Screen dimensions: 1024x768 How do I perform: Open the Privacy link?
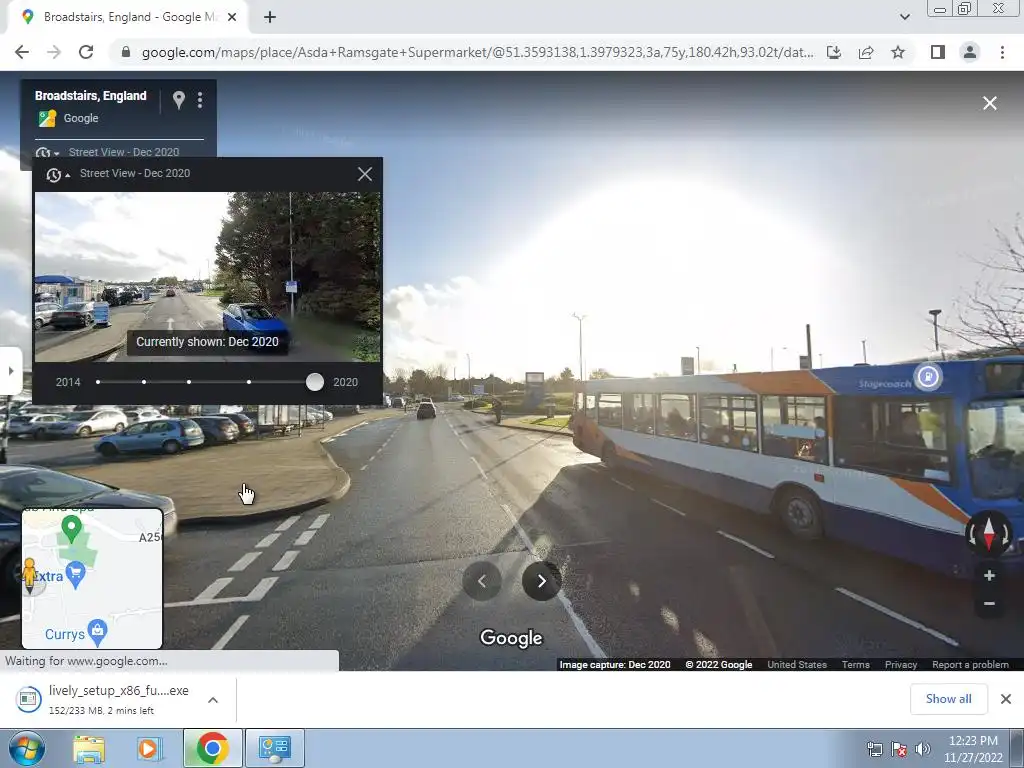point(901,665)
